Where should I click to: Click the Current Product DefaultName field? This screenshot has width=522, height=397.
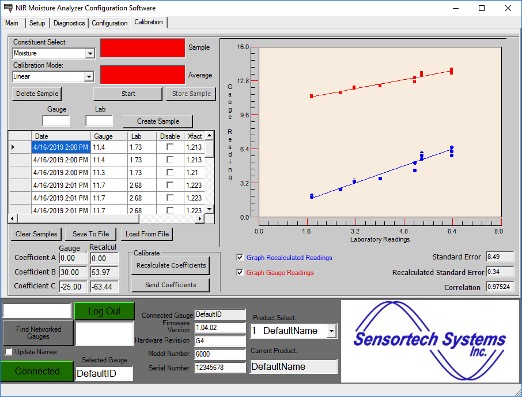pyautogui.click(x=294, y=367)
